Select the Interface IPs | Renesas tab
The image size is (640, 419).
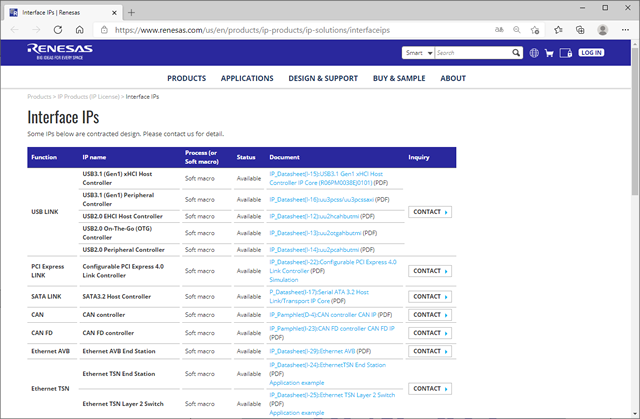[63, 13]
